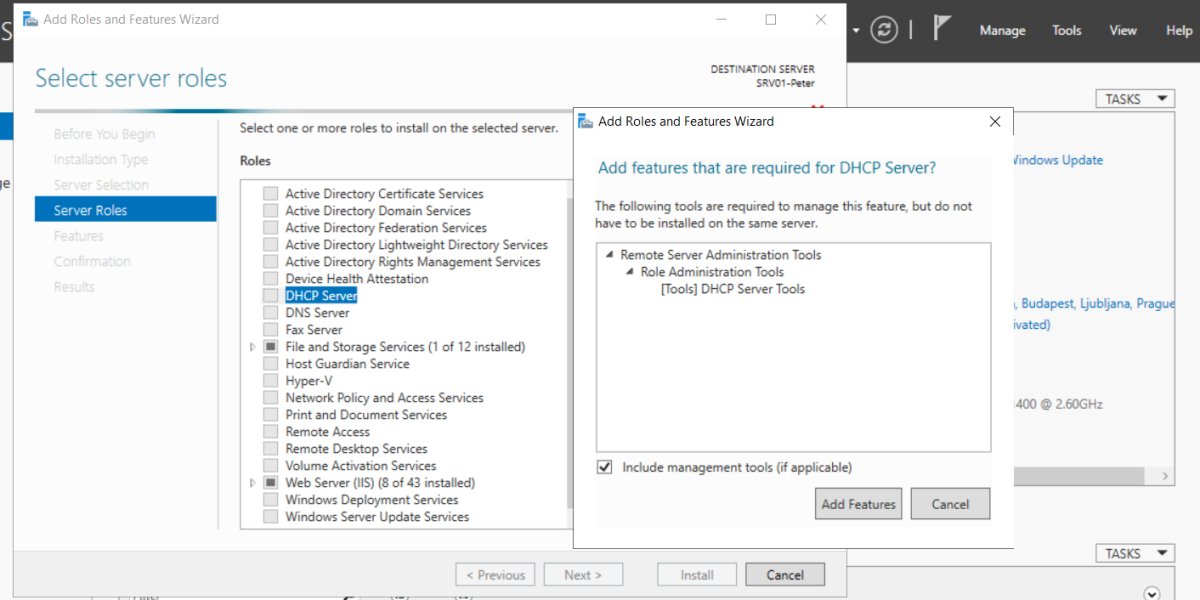
Task: Collapse Remote Server Administration Tools node
Action: (610, 255)
